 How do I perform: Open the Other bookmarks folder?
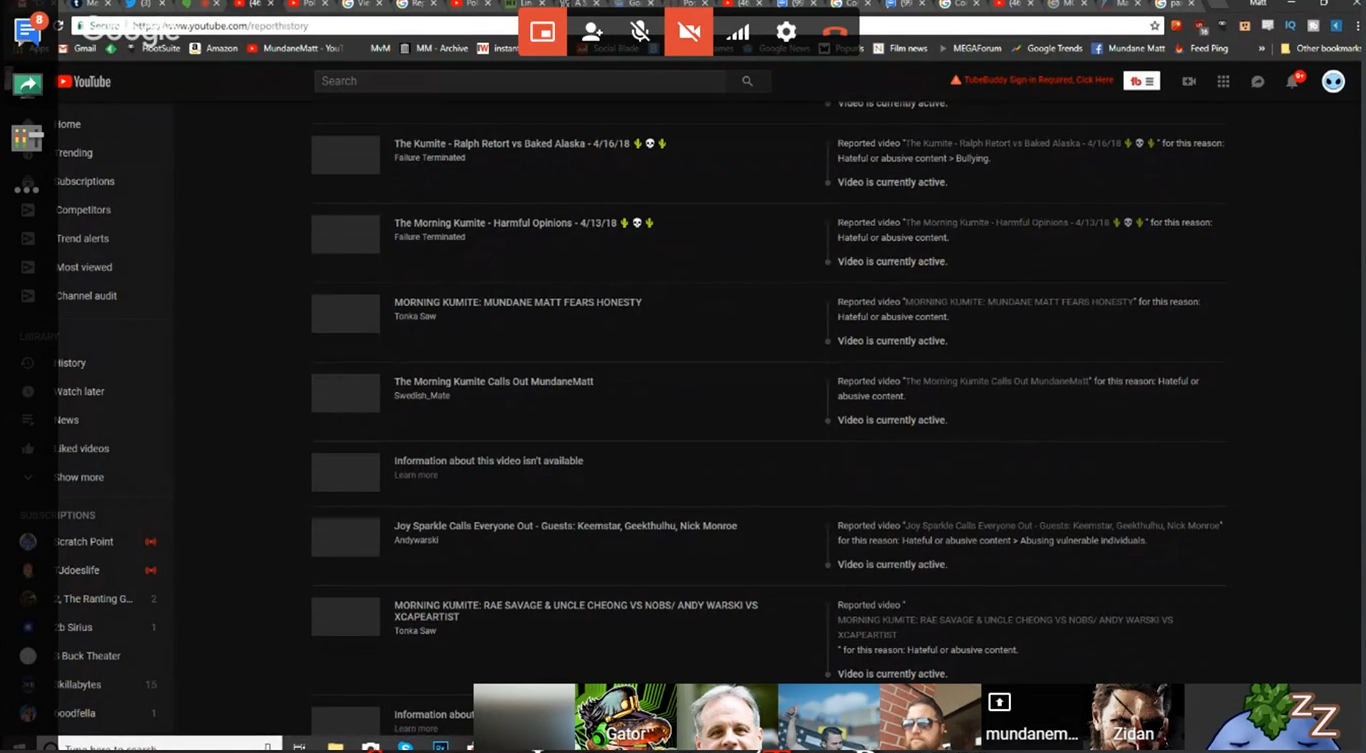[1321, 48]
